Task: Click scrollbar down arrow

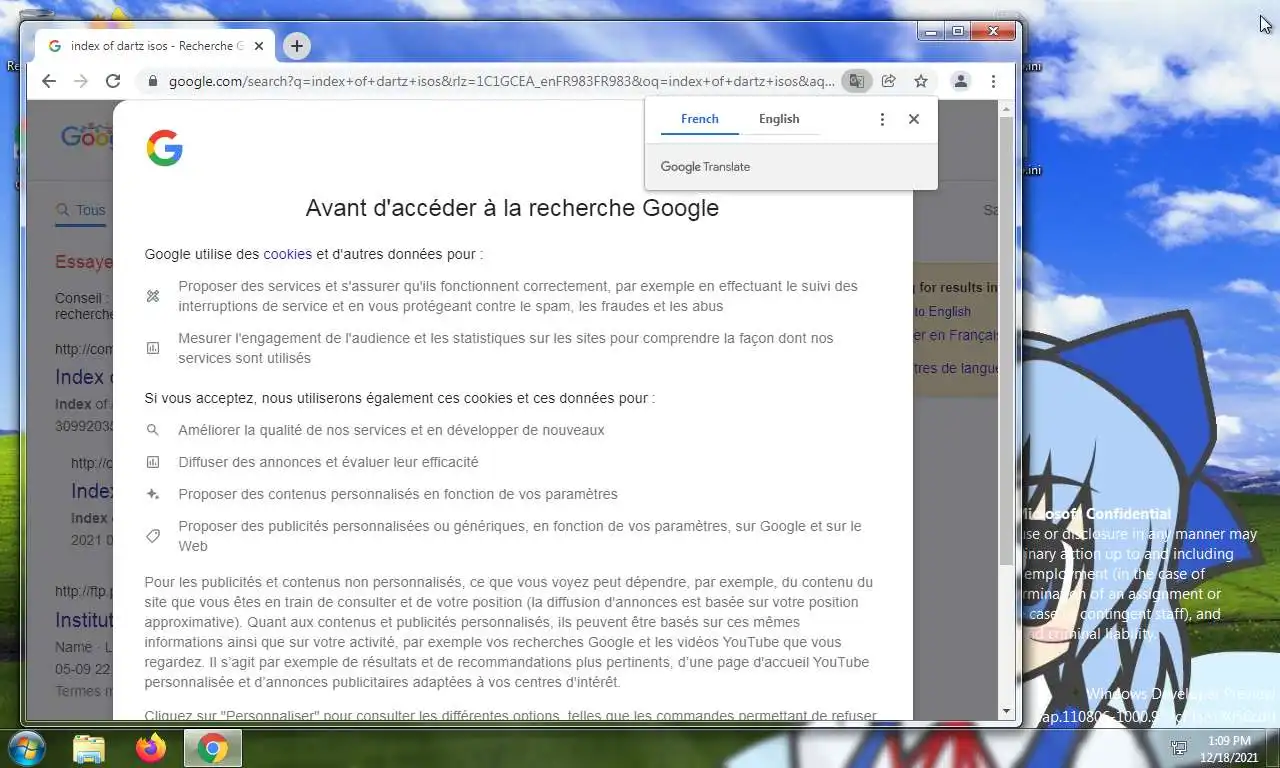Action: (1007, 711)
